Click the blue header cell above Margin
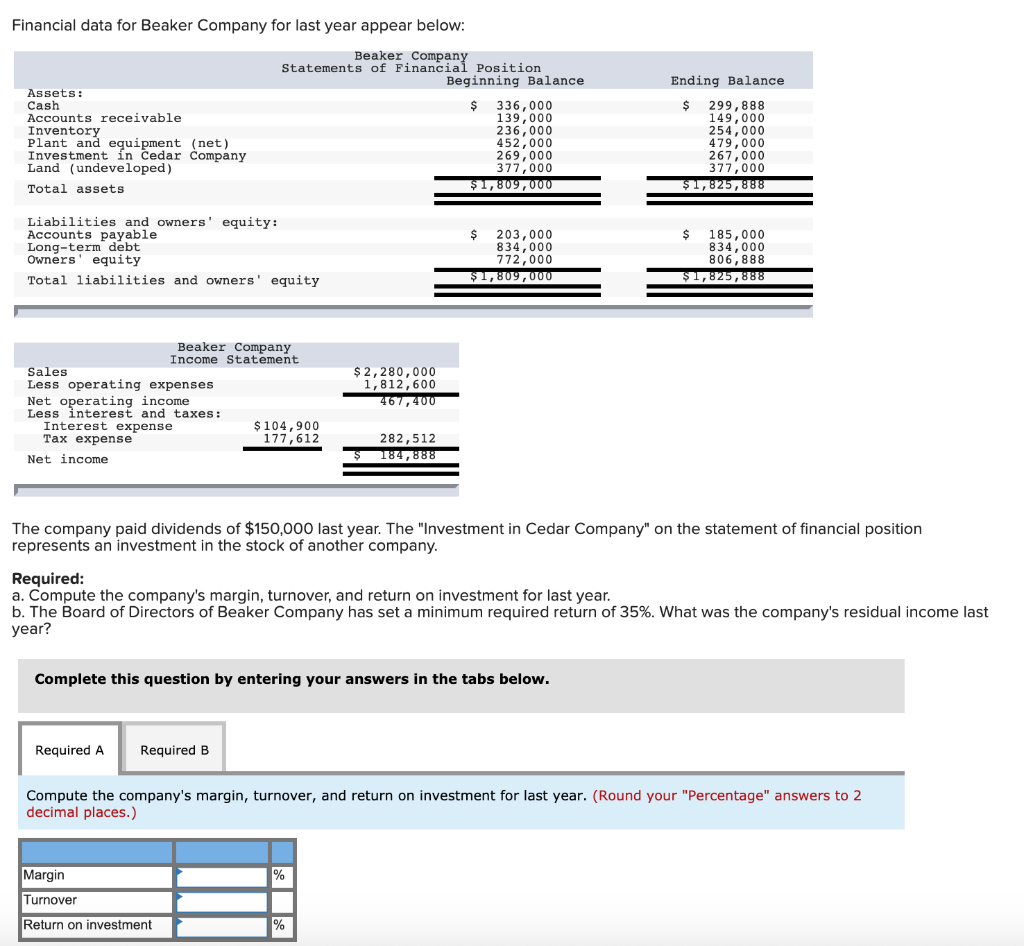 pyautogui.click(x=95, y=851)
